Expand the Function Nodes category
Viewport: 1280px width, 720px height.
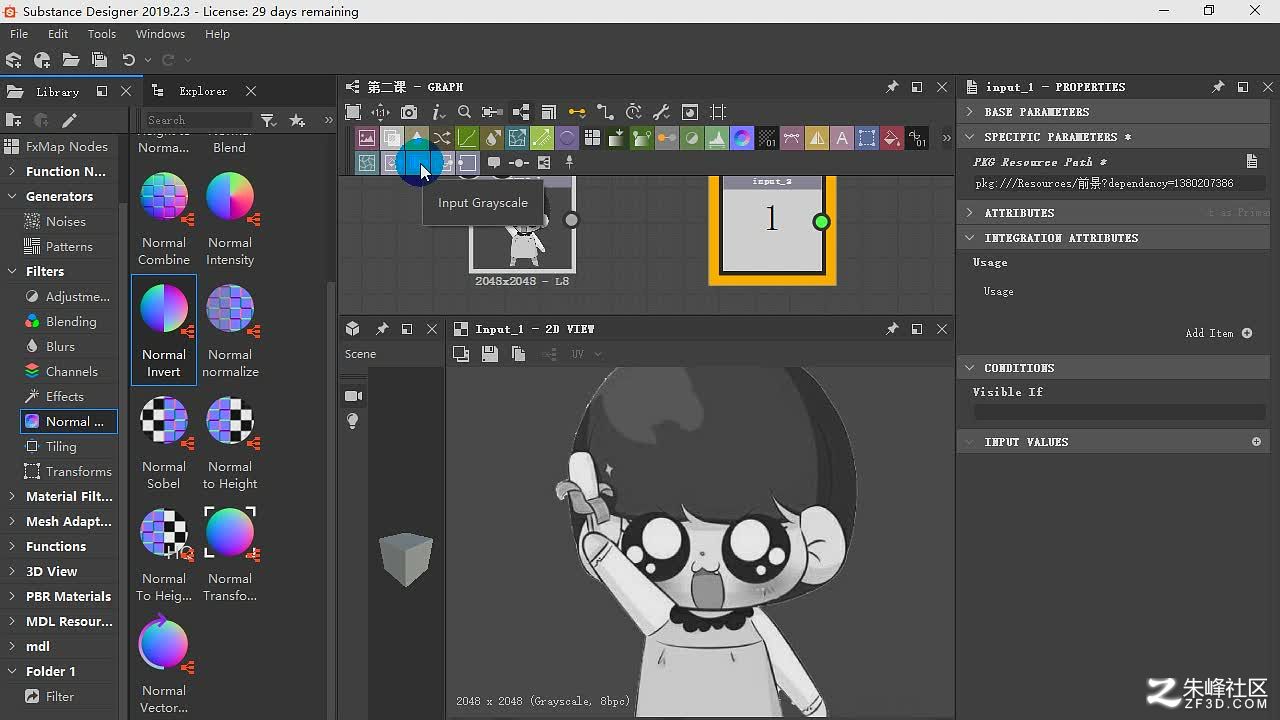click(12, 171)
